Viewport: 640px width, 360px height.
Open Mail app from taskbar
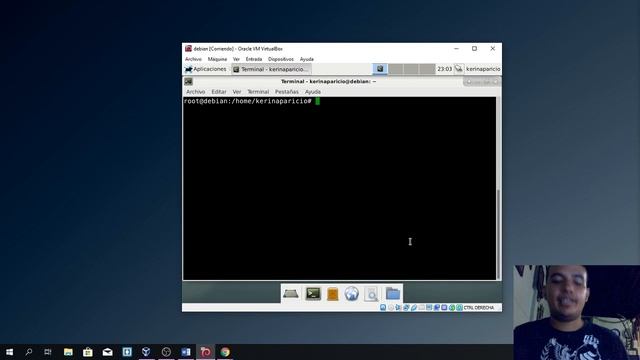(x=107, y=352)
